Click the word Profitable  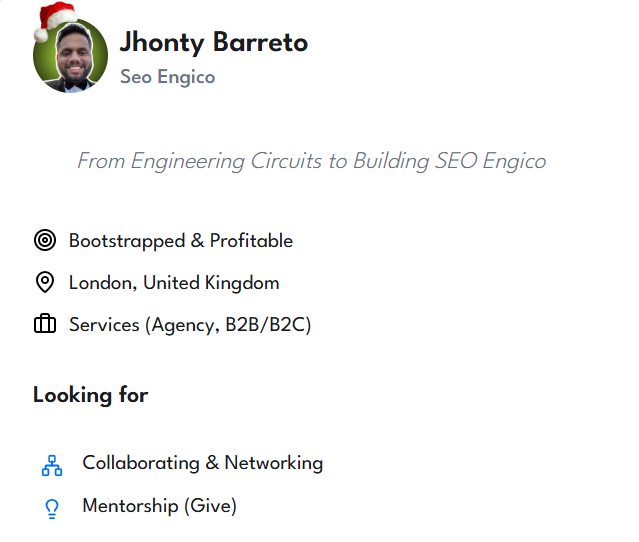[x=251, y=241]
